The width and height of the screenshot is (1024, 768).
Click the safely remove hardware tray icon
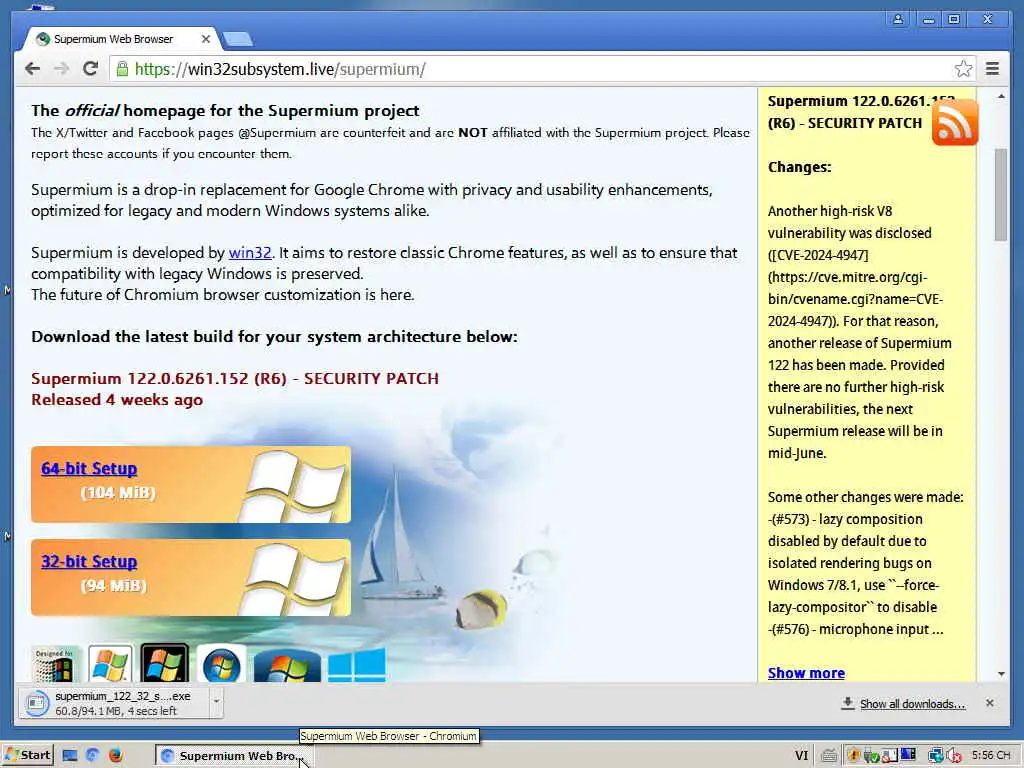(871, 756)
